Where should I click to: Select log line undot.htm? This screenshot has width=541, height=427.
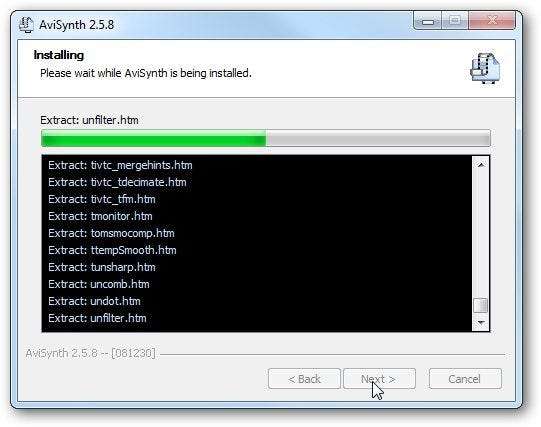pos(94,301)
